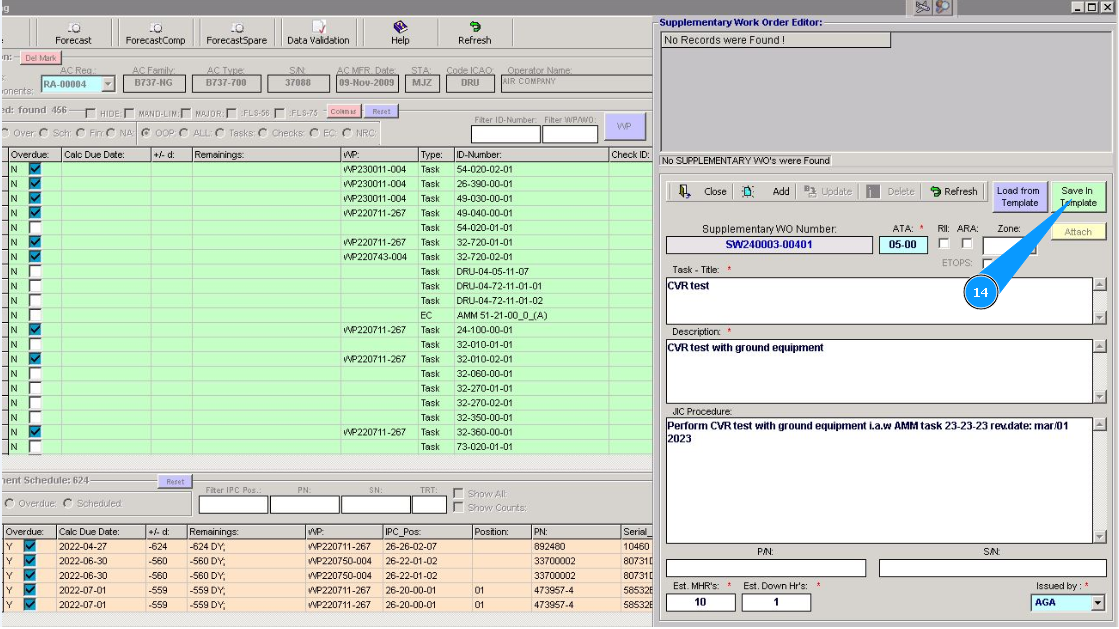
Task: Open the Forecast tool in the toolbar
Action: [x=73, y=33]
